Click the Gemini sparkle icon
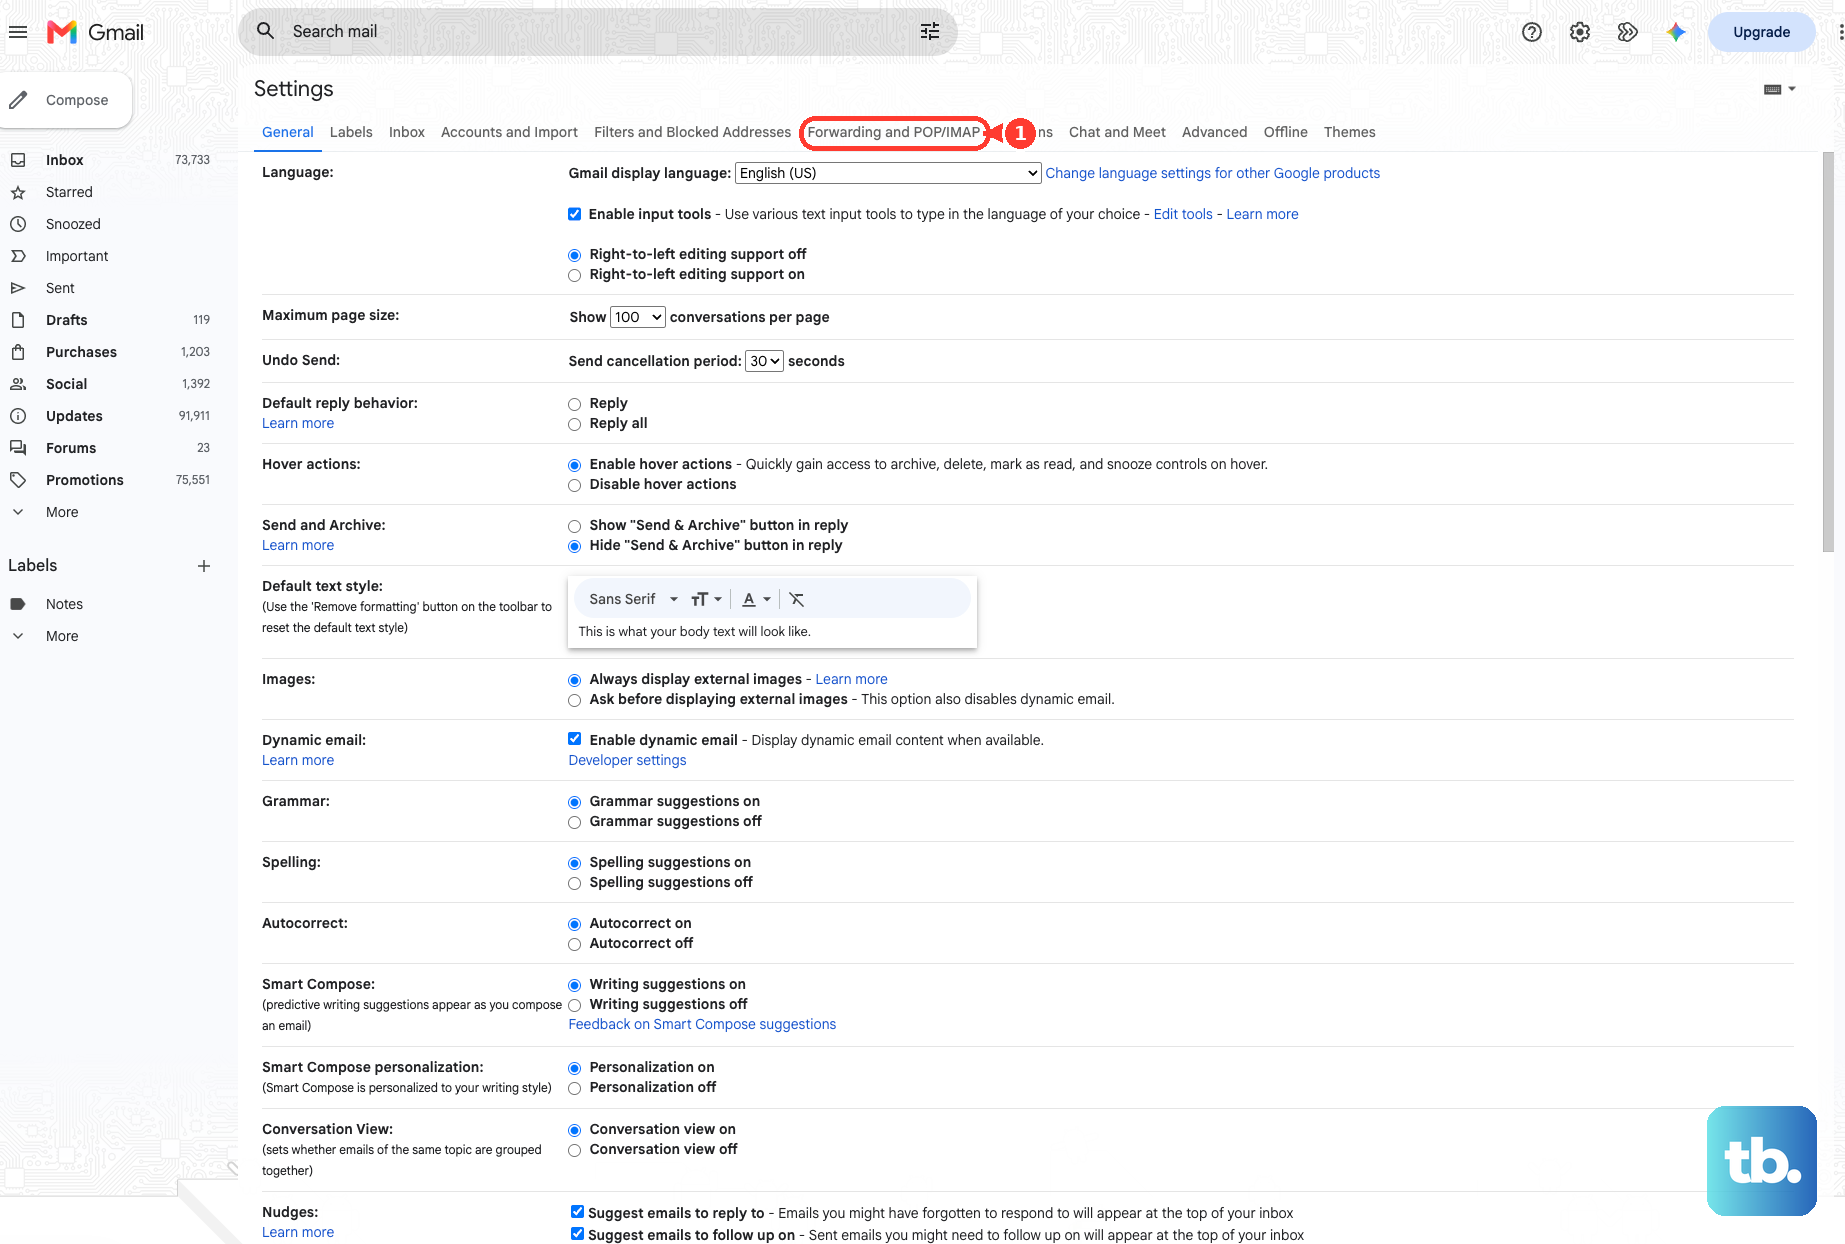This screenshot has height=1244, width=1845. (1677, 32)
